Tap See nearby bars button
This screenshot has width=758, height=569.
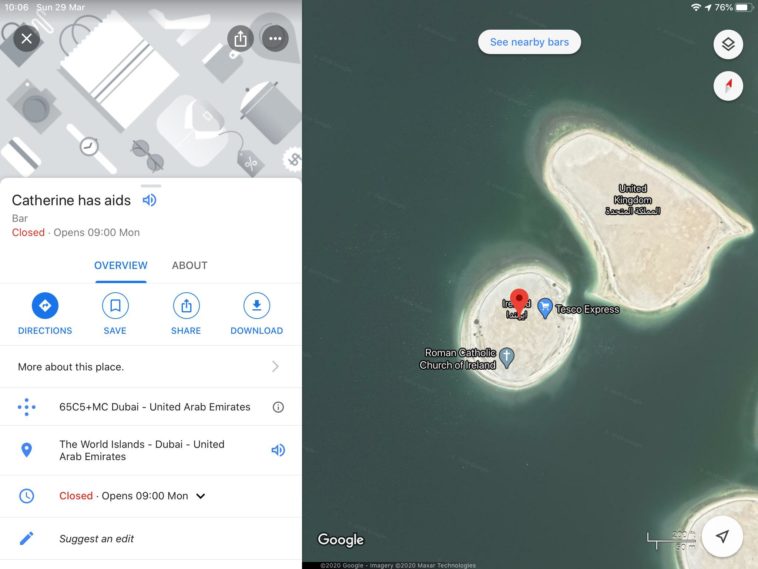[x=529, y=42]
